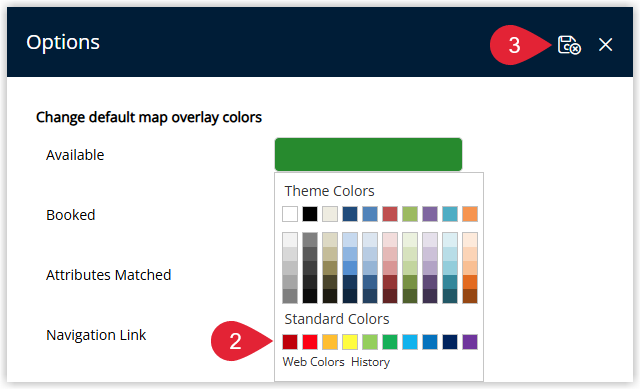
Task: Select the sky blue standard color swatch
Action: (410, 342)
